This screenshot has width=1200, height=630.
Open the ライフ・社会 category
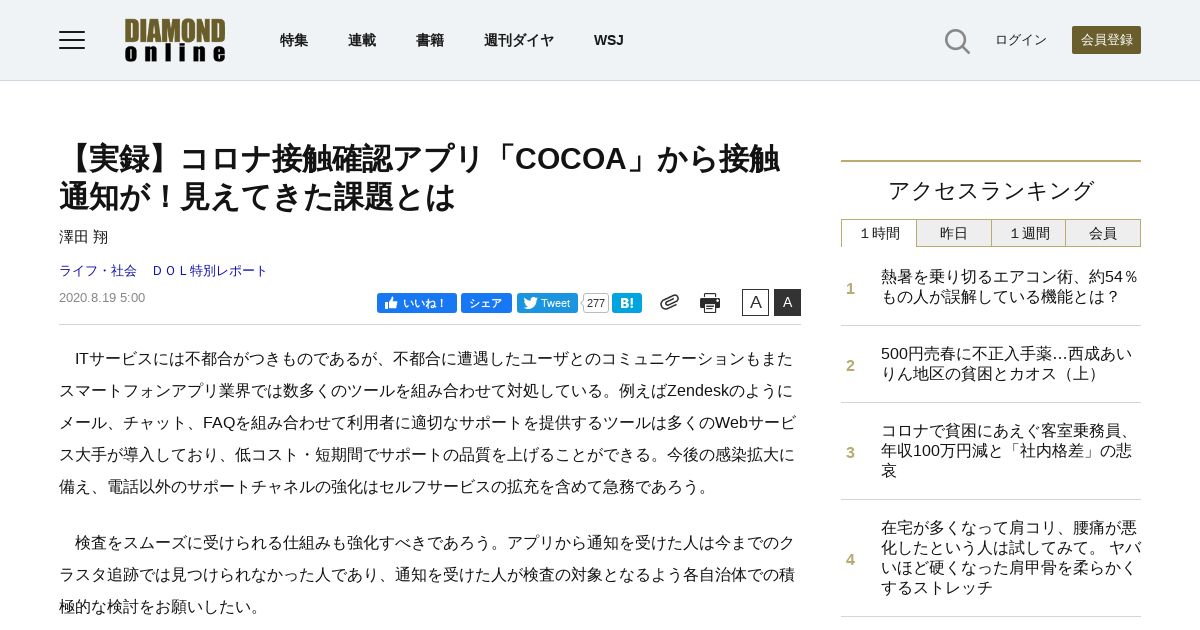[98, 271]
